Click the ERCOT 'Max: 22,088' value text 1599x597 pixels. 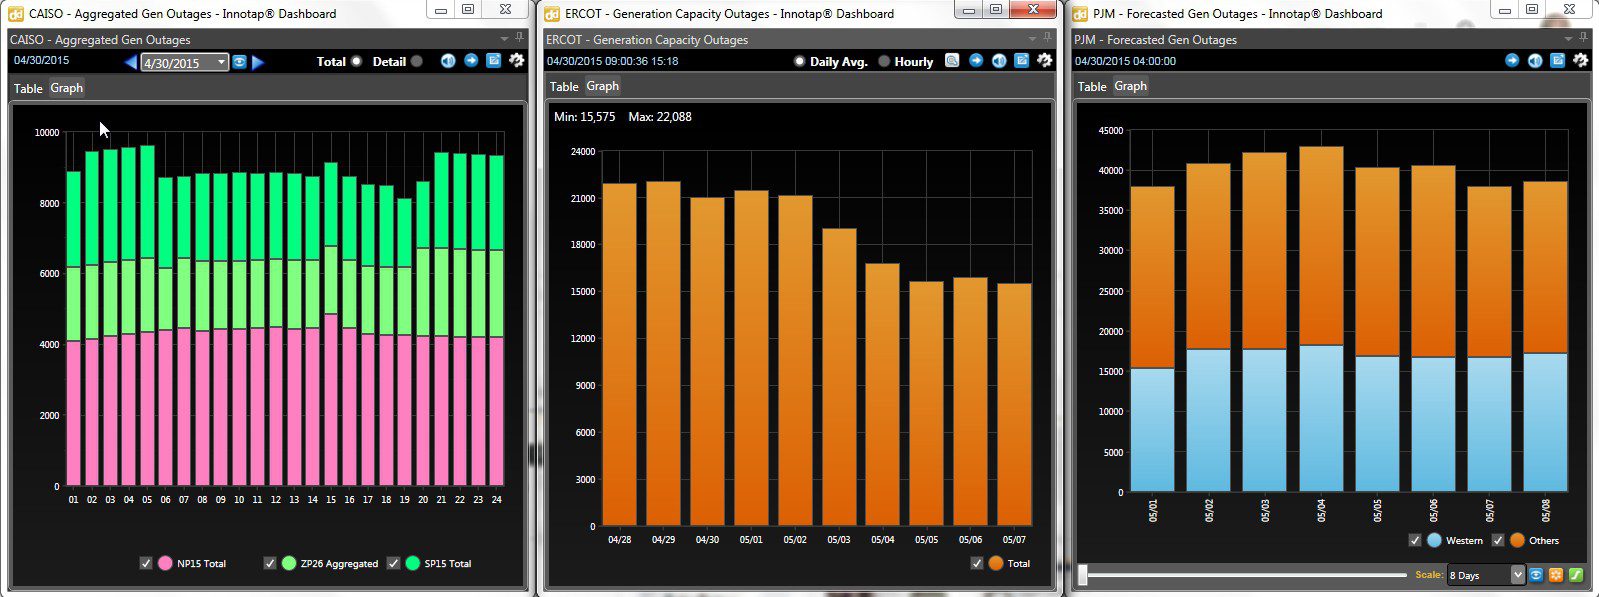[x=660, y=117]
